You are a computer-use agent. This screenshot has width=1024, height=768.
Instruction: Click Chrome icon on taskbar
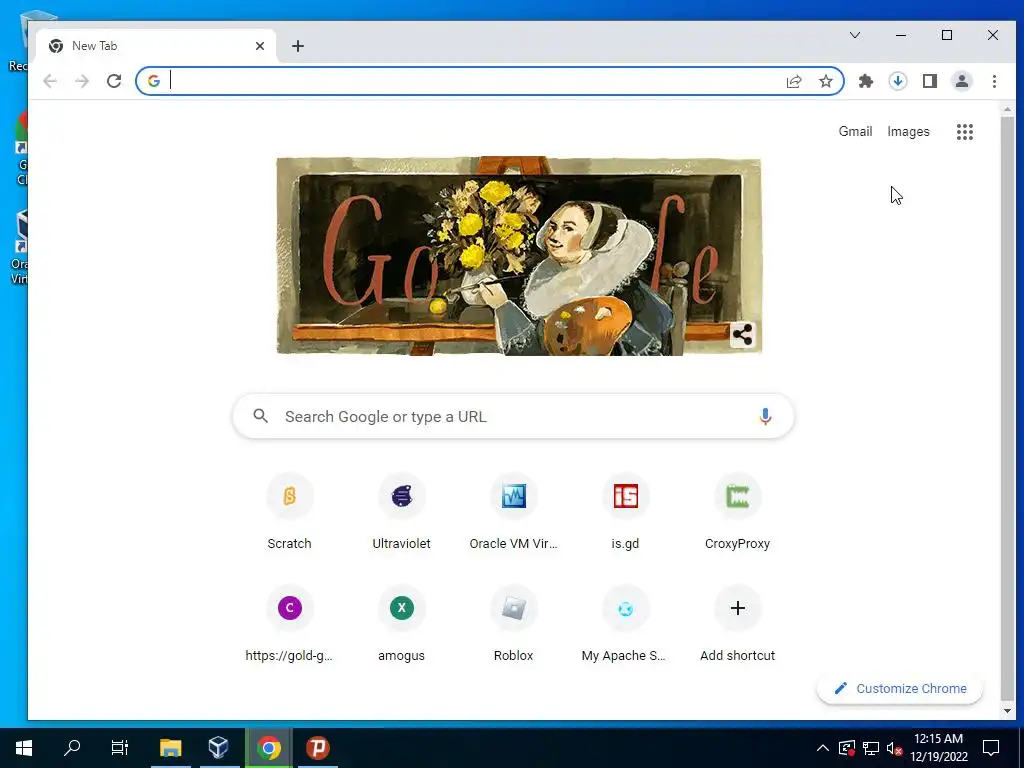(x=268, y=748)
